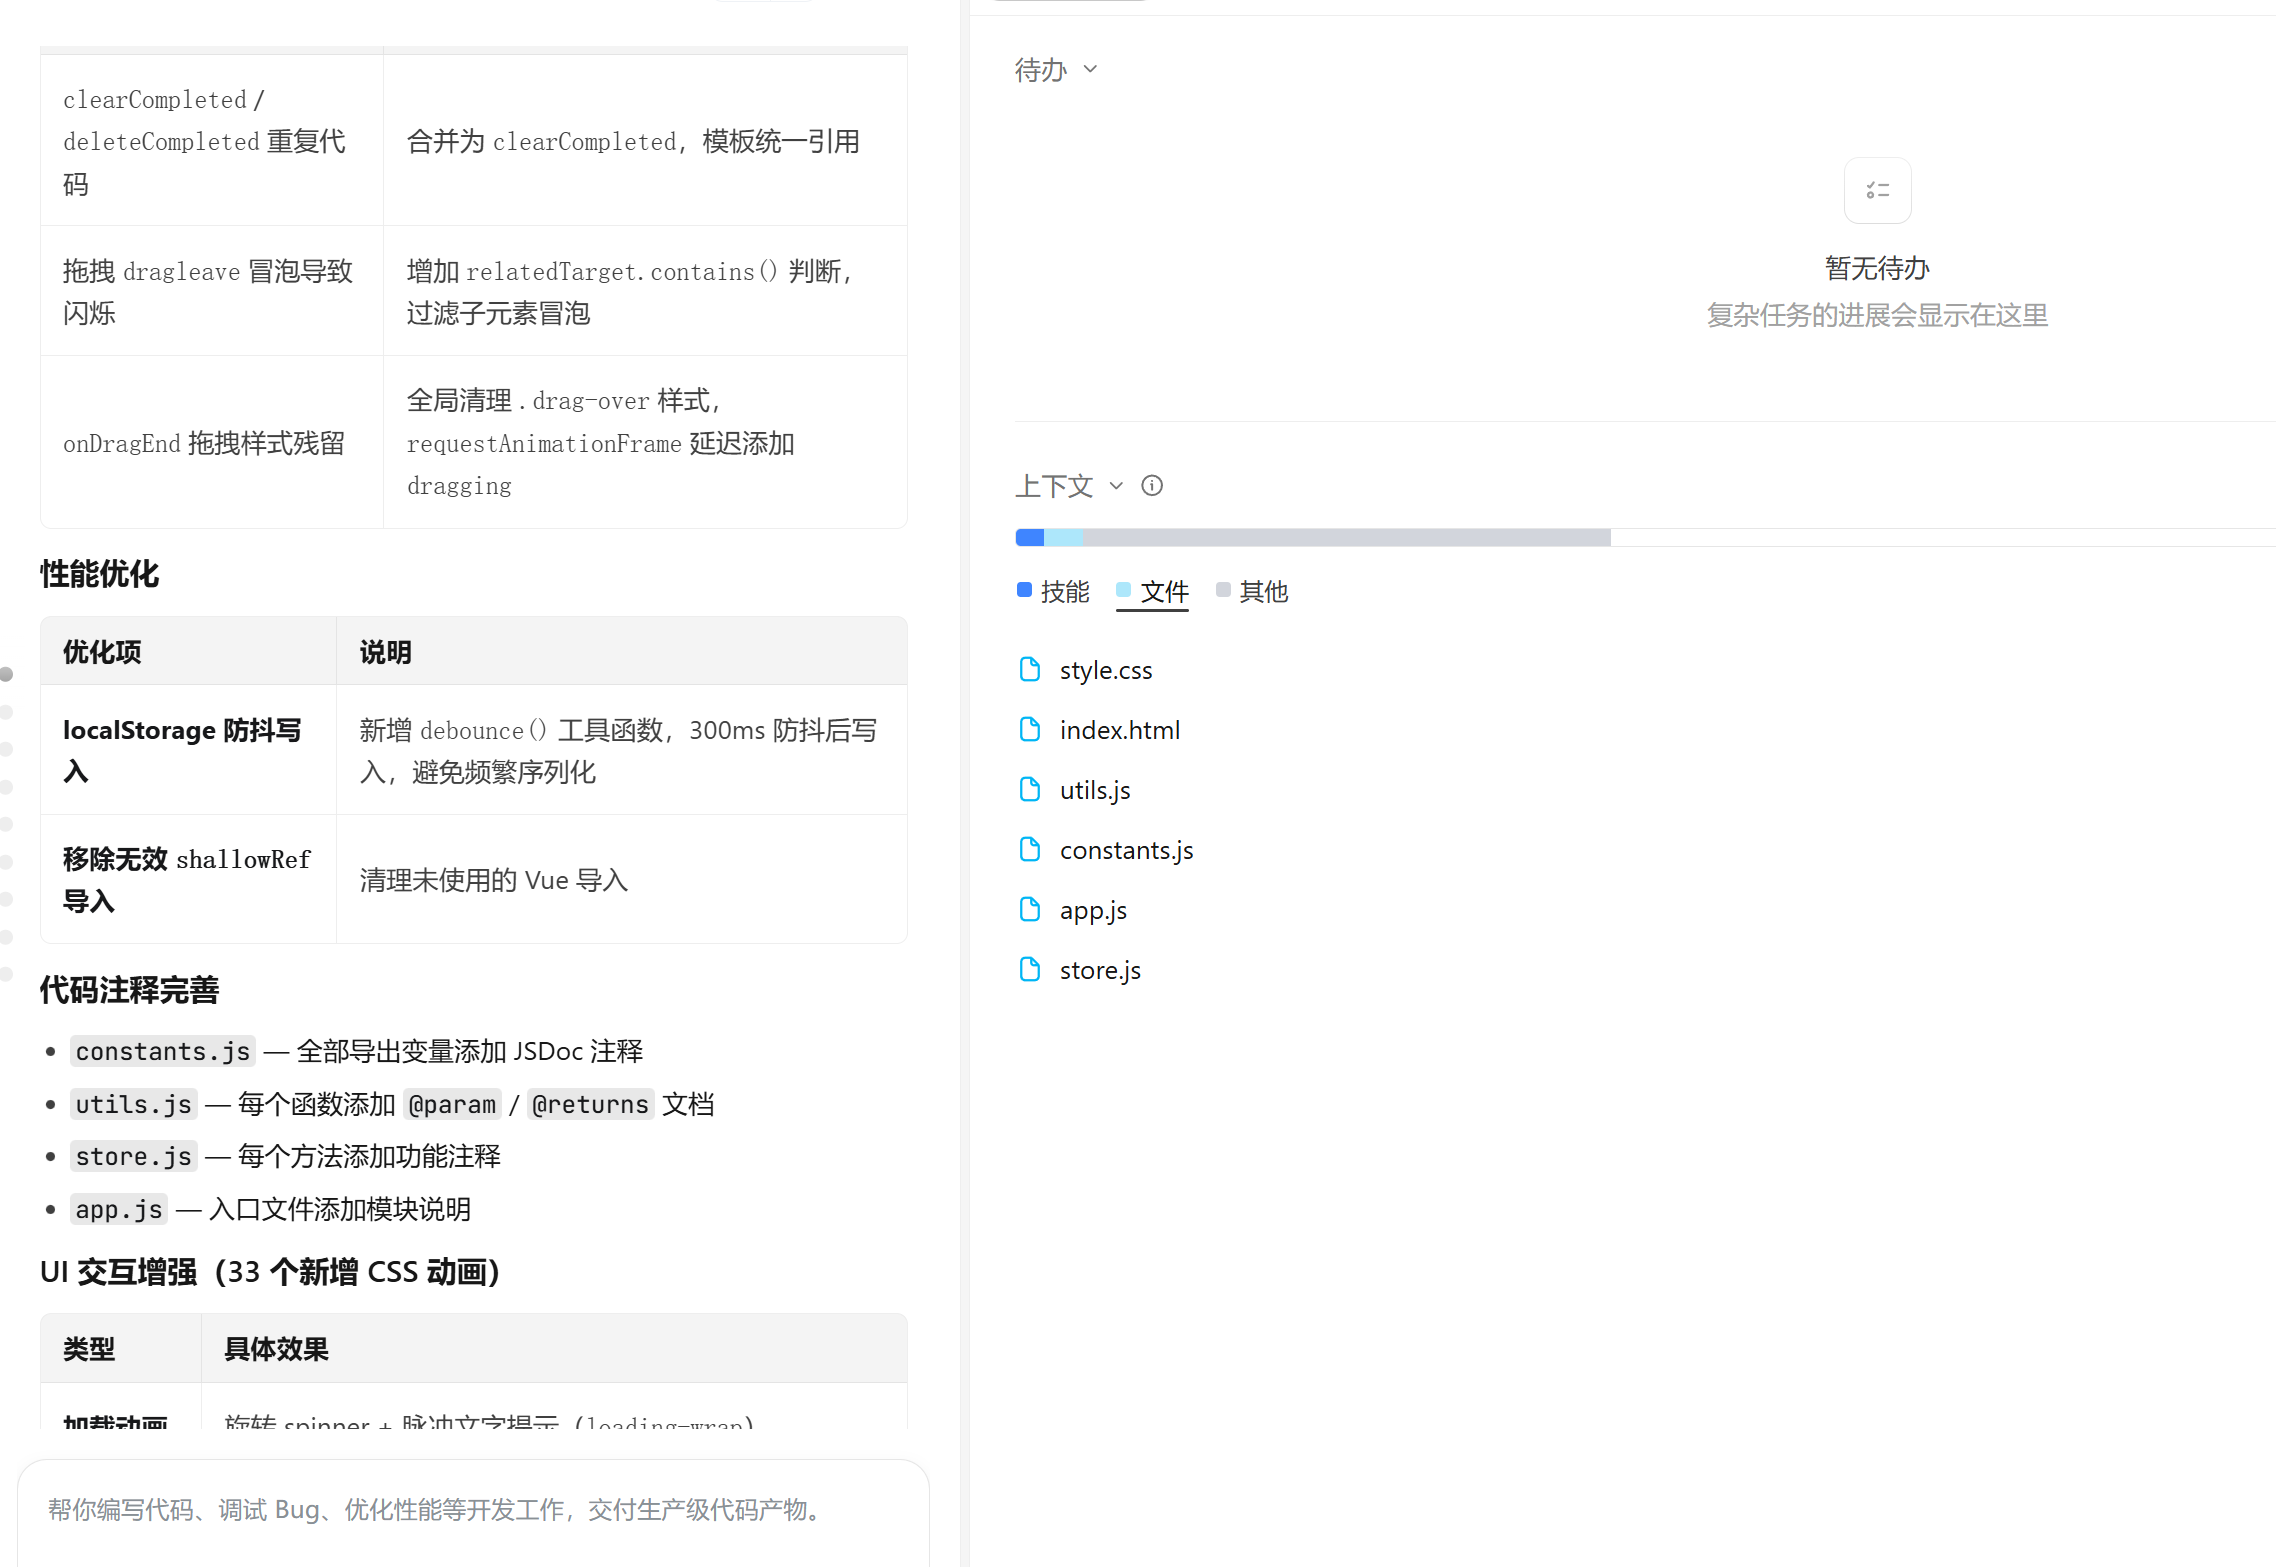Click the light blue 文件 segment of context bar
This screenshot has width=2276, height=1567.
pyautogui.click(x=1064, y=537)
